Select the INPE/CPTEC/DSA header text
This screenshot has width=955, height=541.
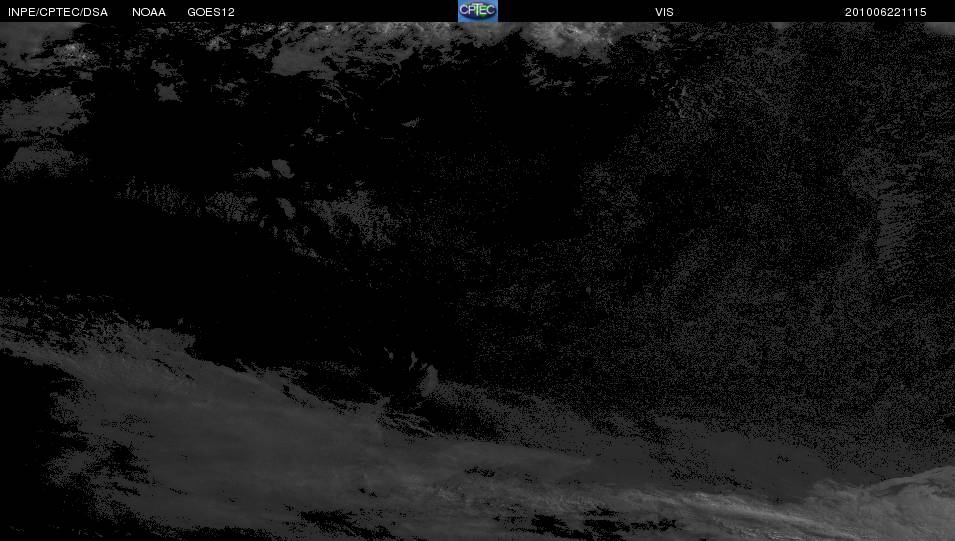tap(58, 12)
